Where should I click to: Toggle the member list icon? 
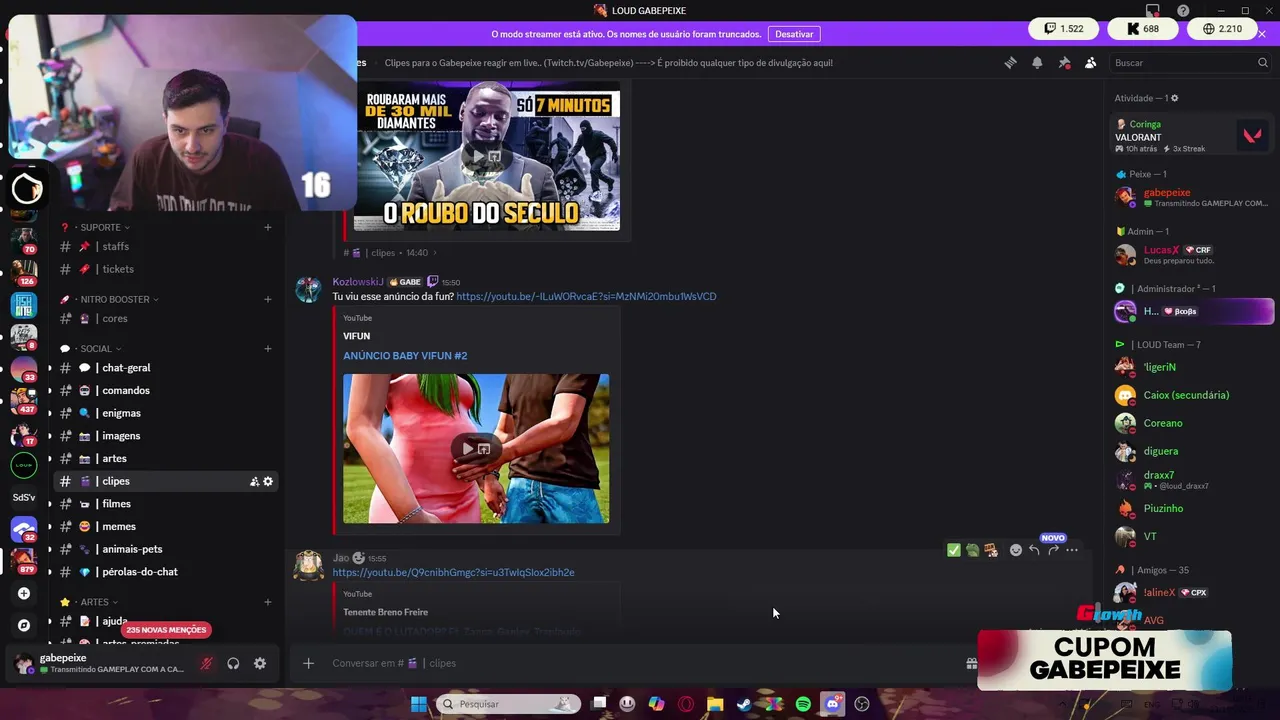1090,63
